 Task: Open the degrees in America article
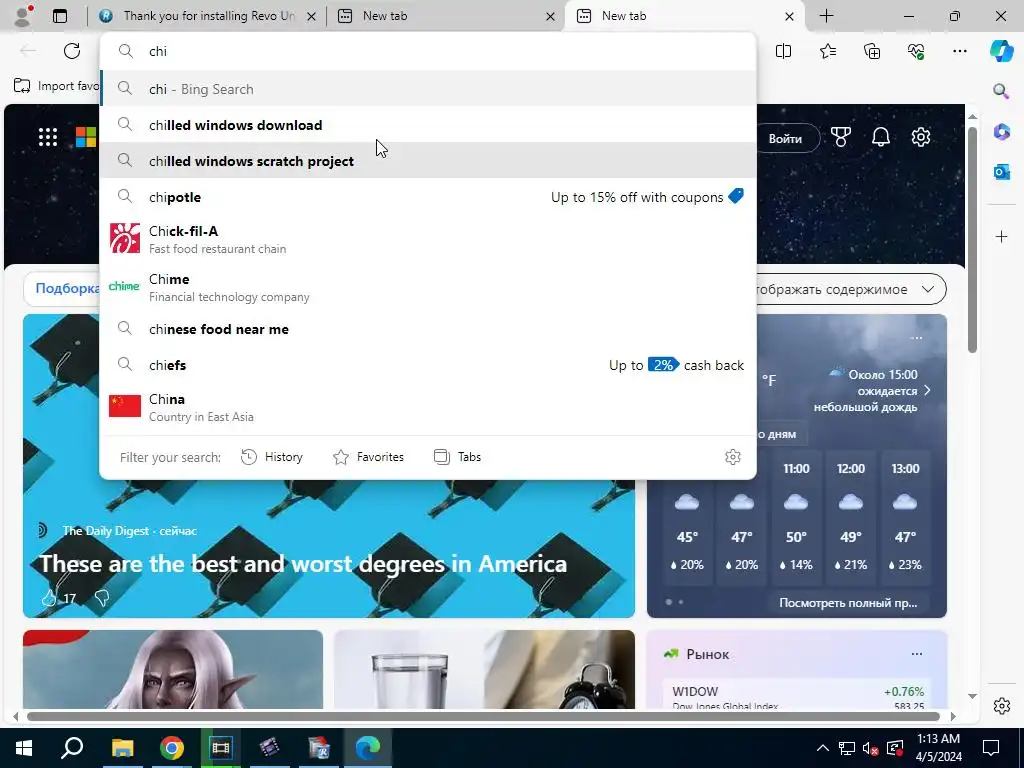tap(303, 564)
